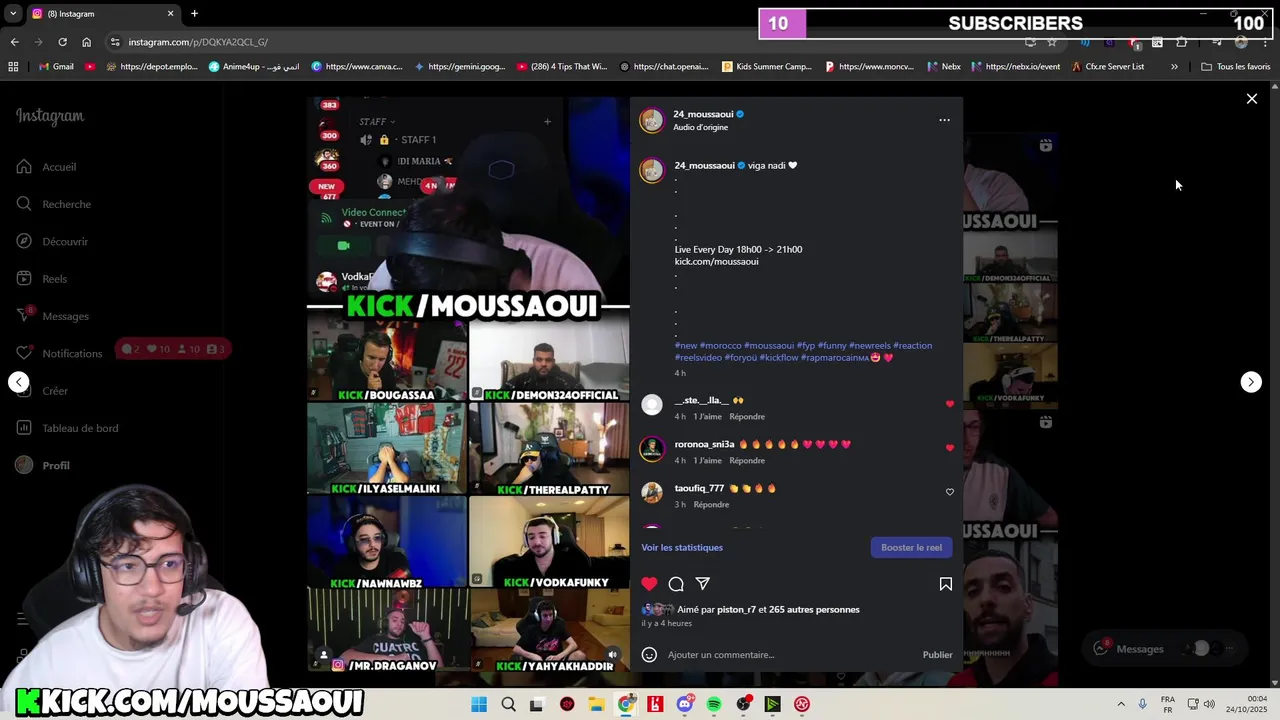The height and width of the screenshot is (720, 1280).
Task: Open Messages in Instagram sidebar
Action: coord(53,316)
